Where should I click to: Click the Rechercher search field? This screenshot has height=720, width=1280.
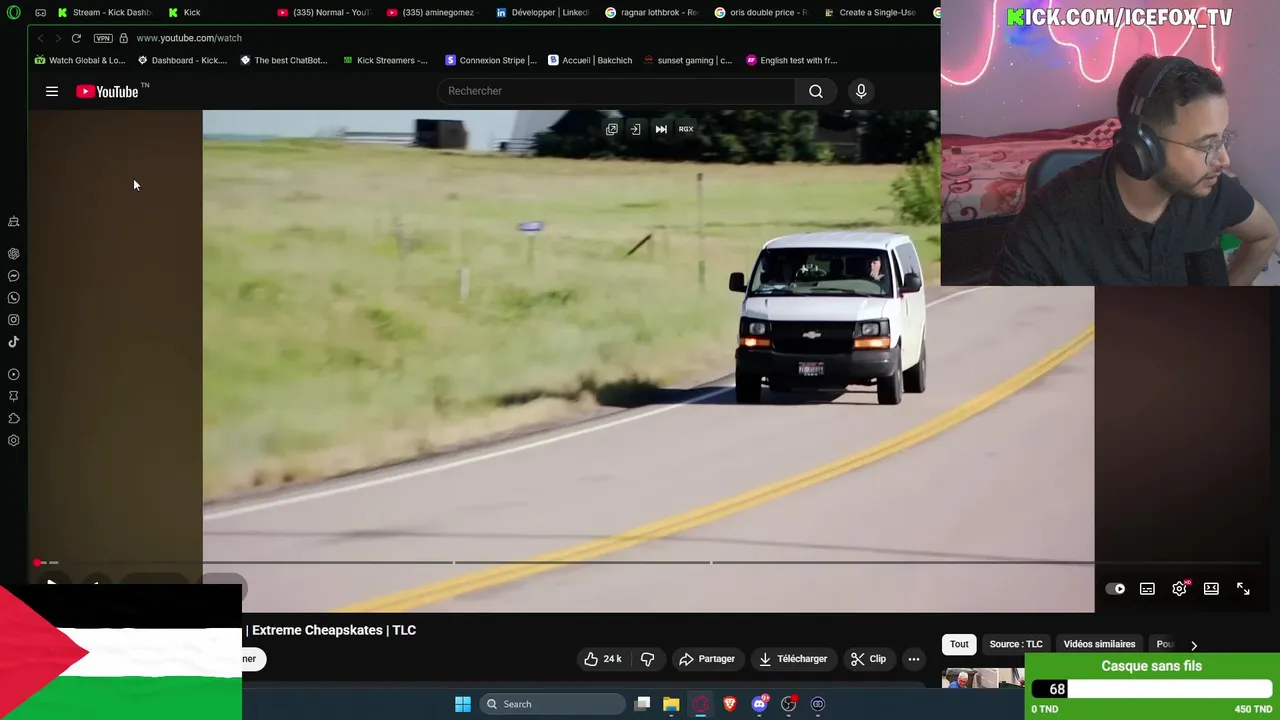[615, 91]
